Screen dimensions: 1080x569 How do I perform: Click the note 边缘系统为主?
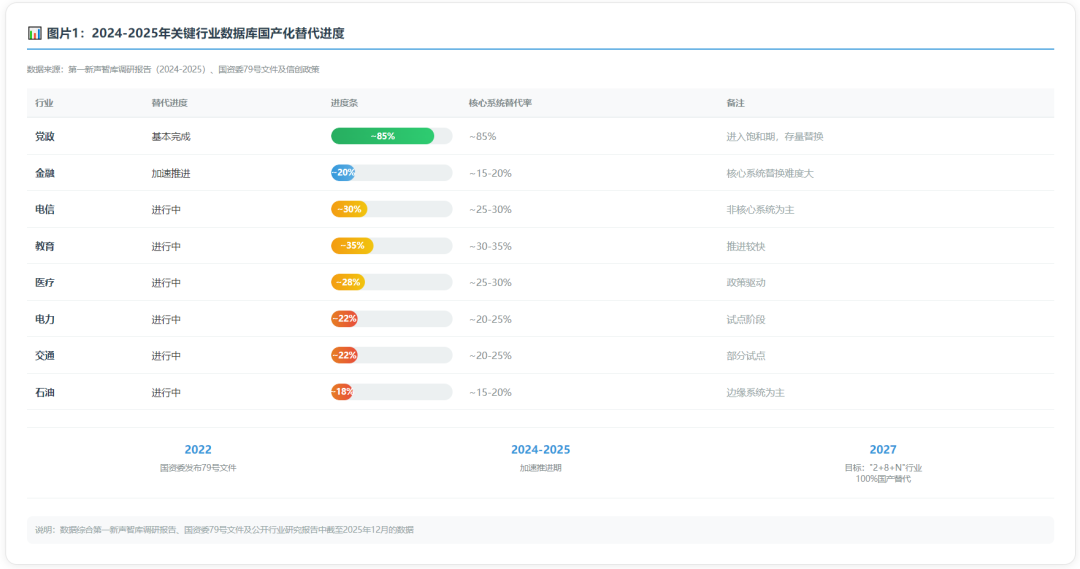[x=756, y=392]
